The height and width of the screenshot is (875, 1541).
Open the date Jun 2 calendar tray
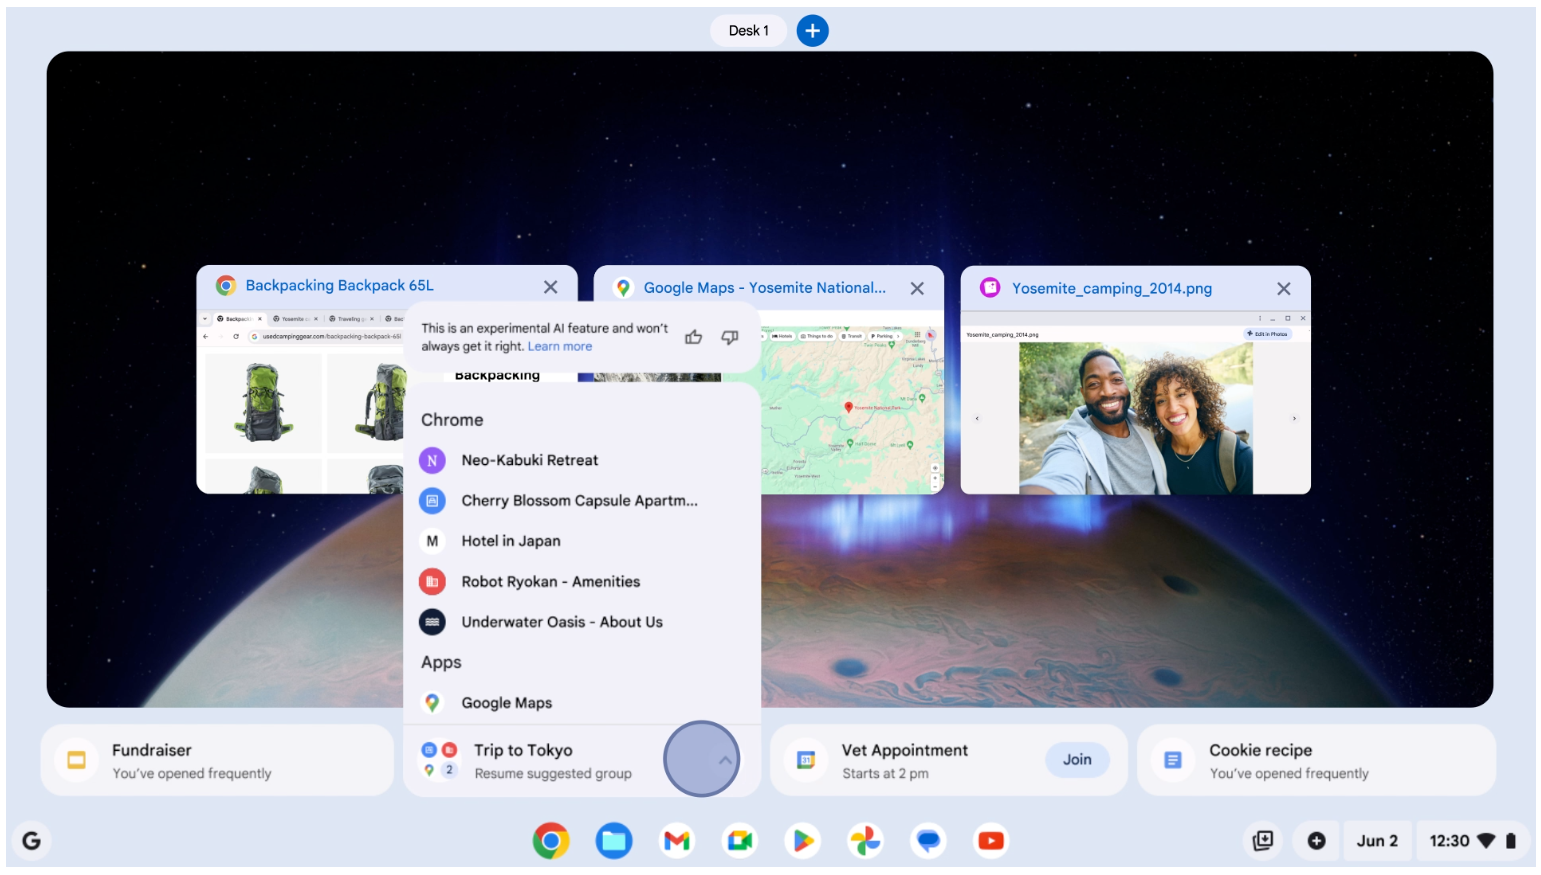1377,841
